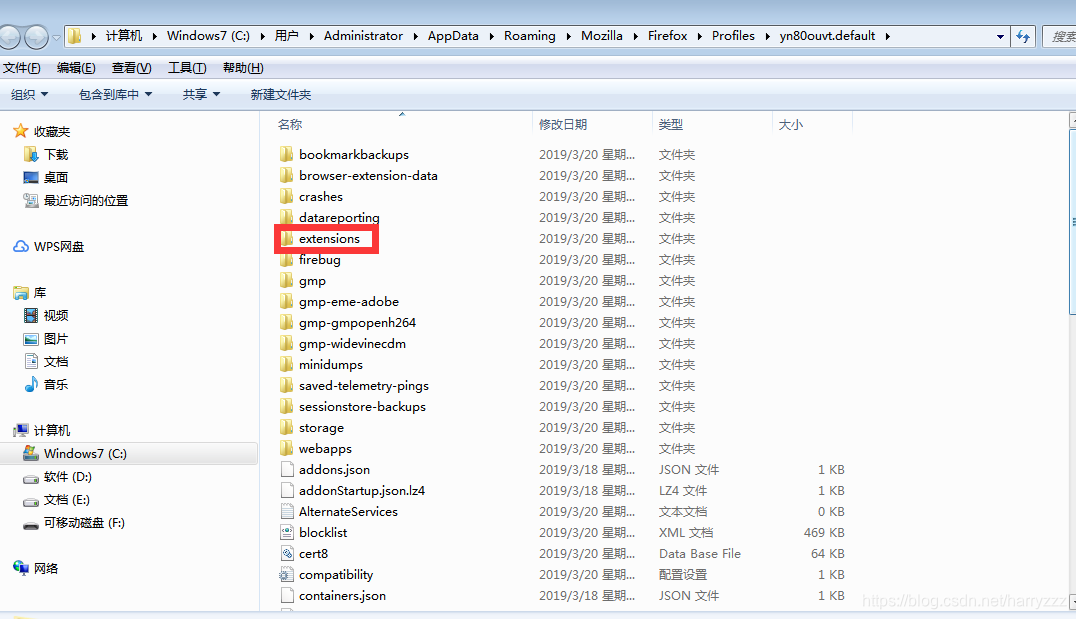Screen dimensions: 1076x619
Task: Open the 包含到库中 dropdown
Action: pos(115,94)
